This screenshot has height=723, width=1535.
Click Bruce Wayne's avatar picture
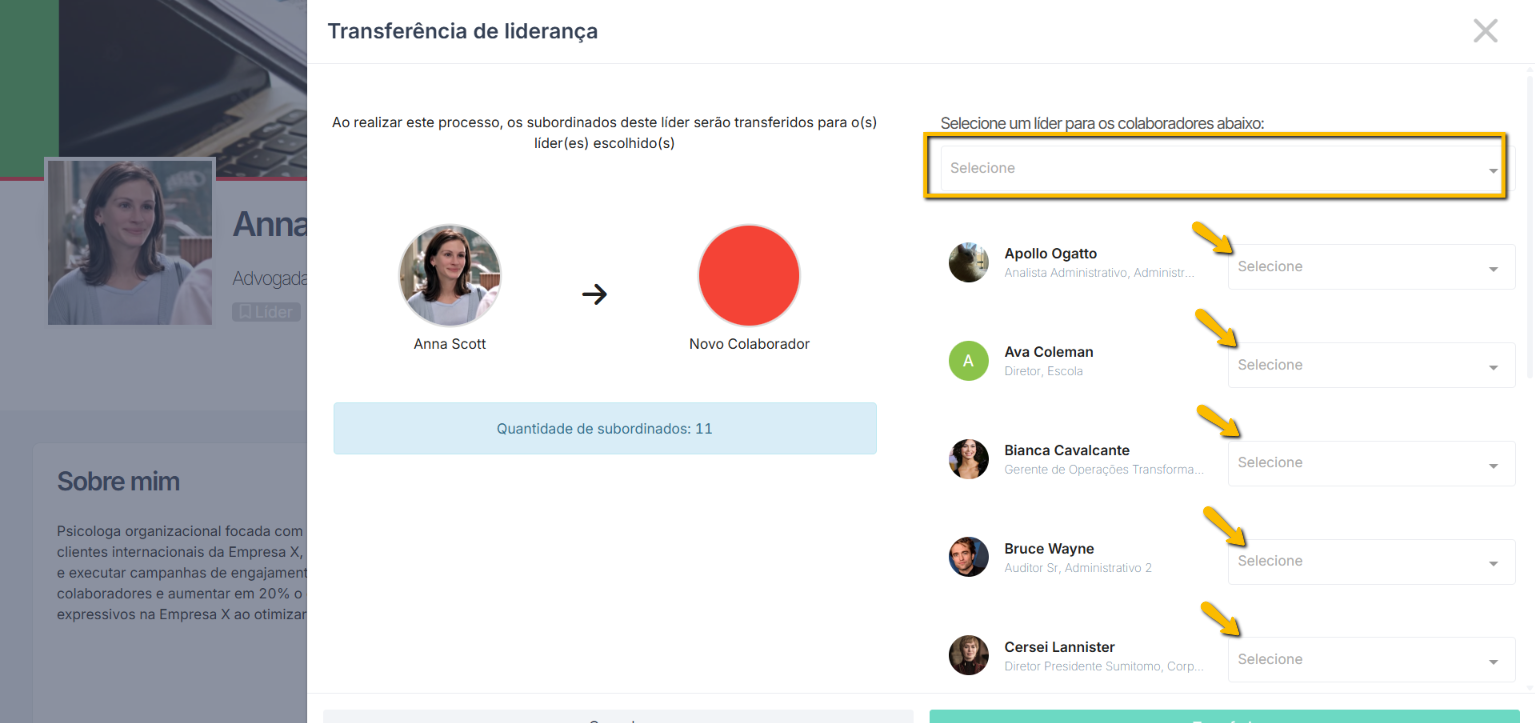968,557
